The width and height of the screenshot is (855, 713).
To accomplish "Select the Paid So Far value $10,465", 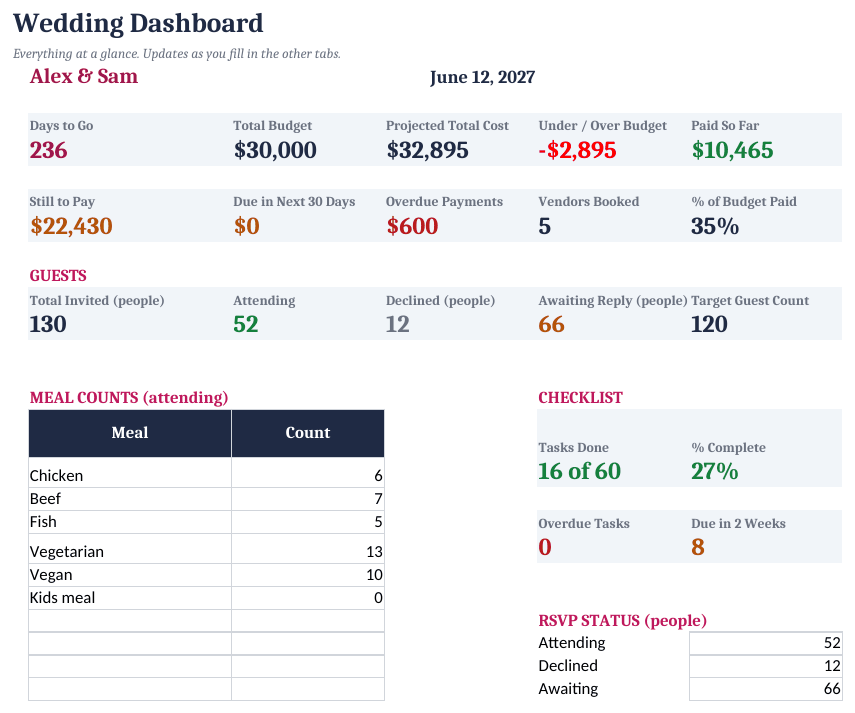I will [x=732, y=150].
